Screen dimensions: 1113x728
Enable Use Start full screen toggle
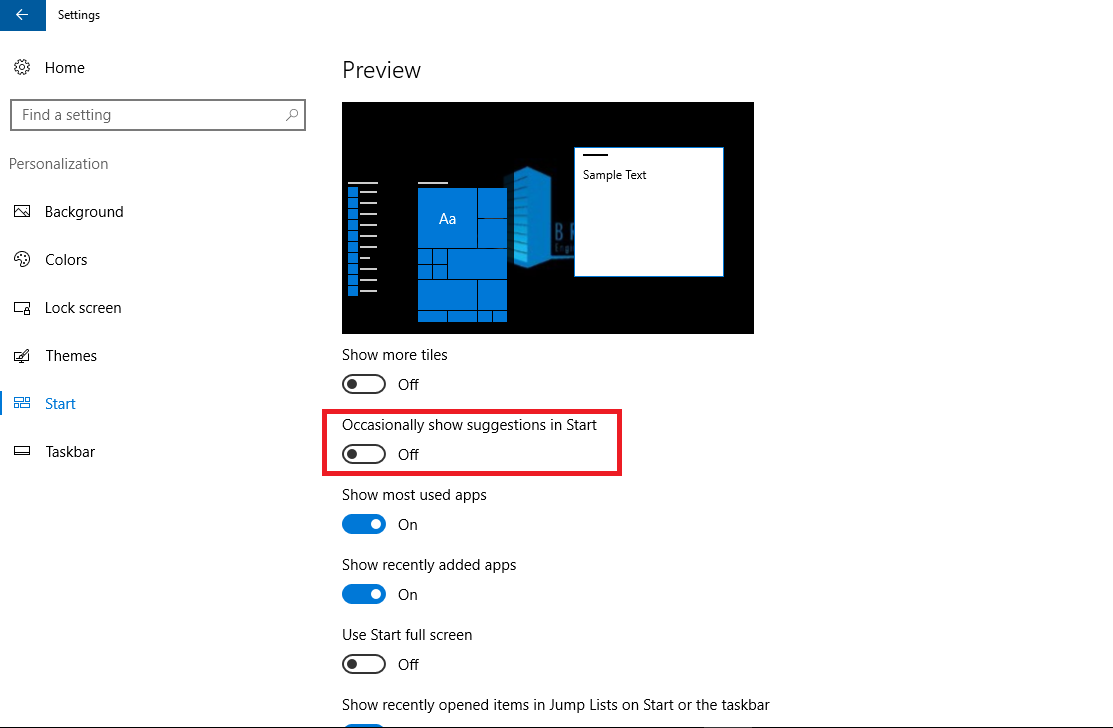(363, 664)
